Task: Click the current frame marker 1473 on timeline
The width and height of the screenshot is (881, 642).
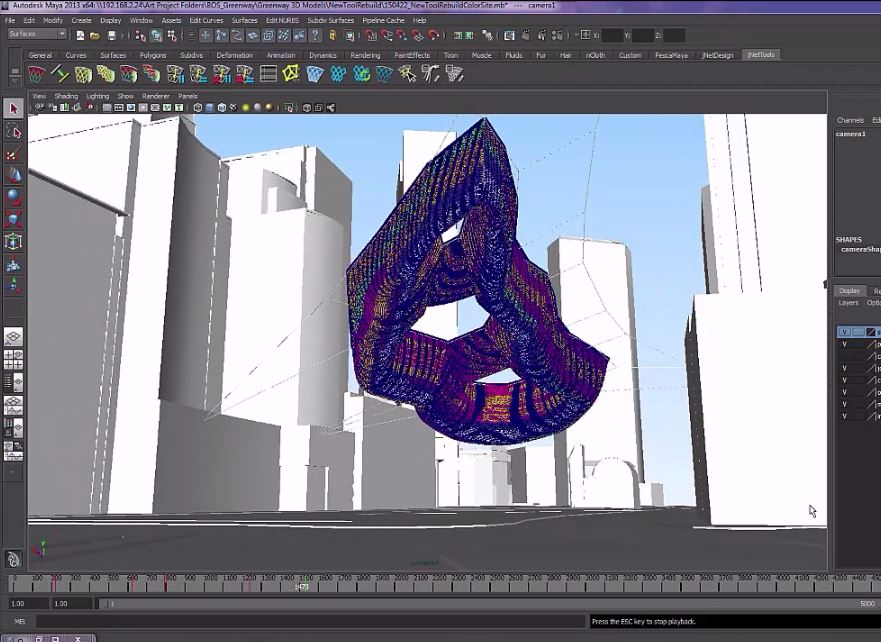Action: point(302,587)
